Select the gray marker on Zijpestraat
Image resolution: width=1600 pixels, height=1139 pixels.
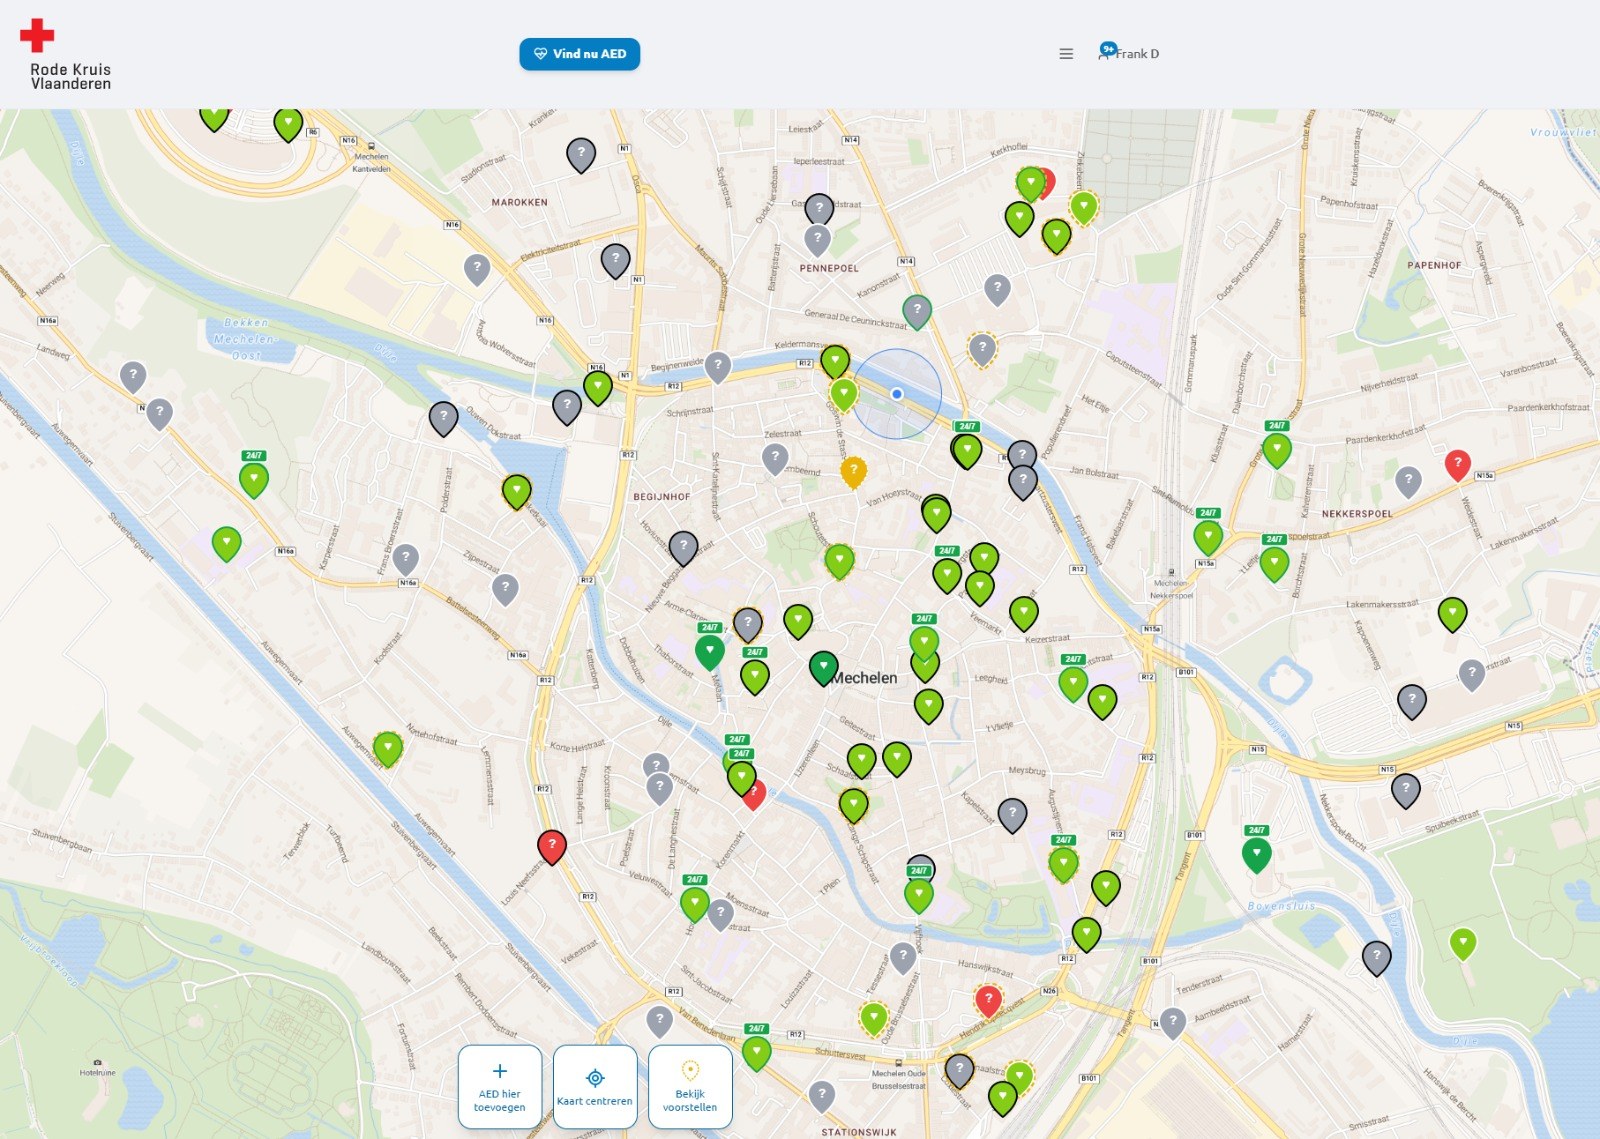pyautogui.click(x=505, y=589)
